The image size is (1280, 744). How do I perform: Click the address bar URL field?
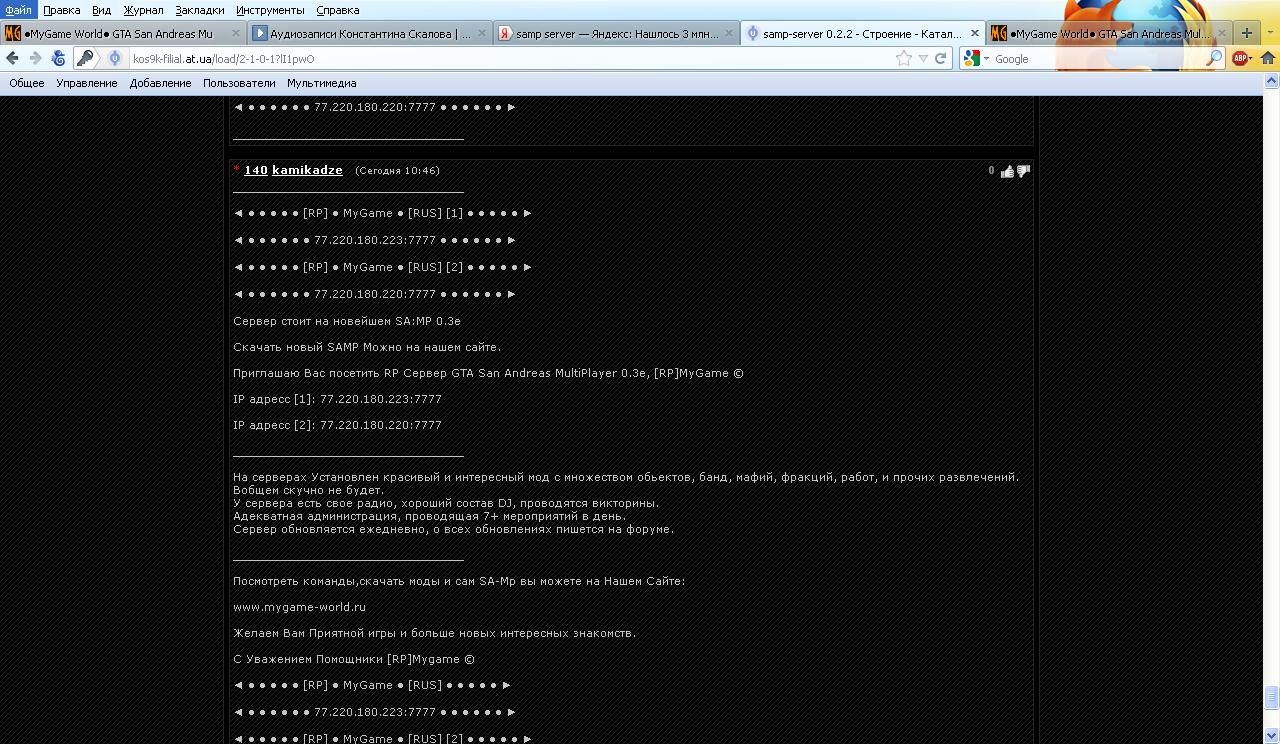click(510, 59)
